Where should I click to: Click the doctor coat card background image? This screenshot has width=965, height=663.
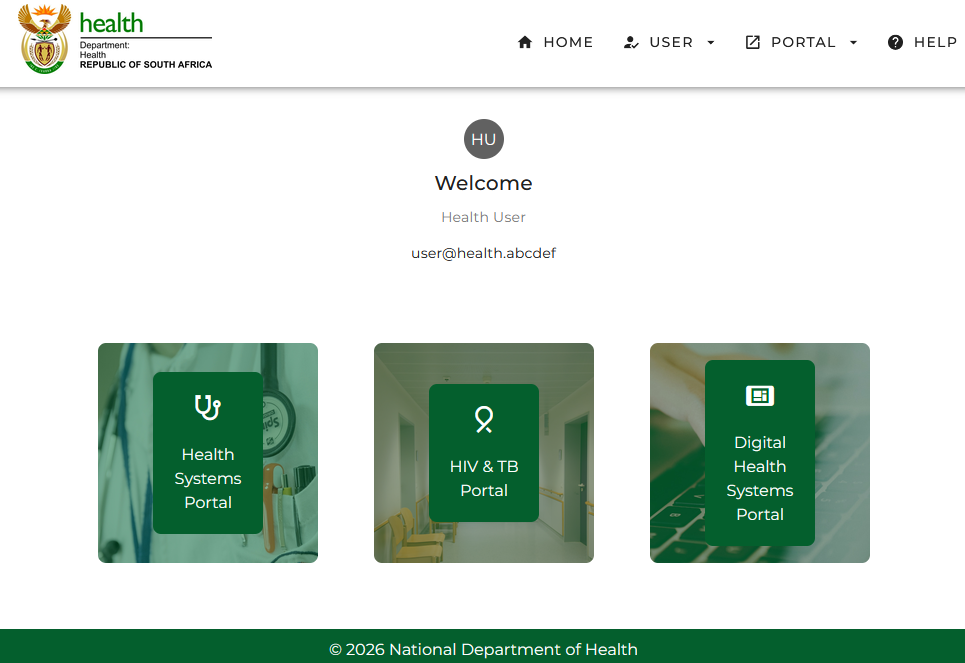point(126,453)
